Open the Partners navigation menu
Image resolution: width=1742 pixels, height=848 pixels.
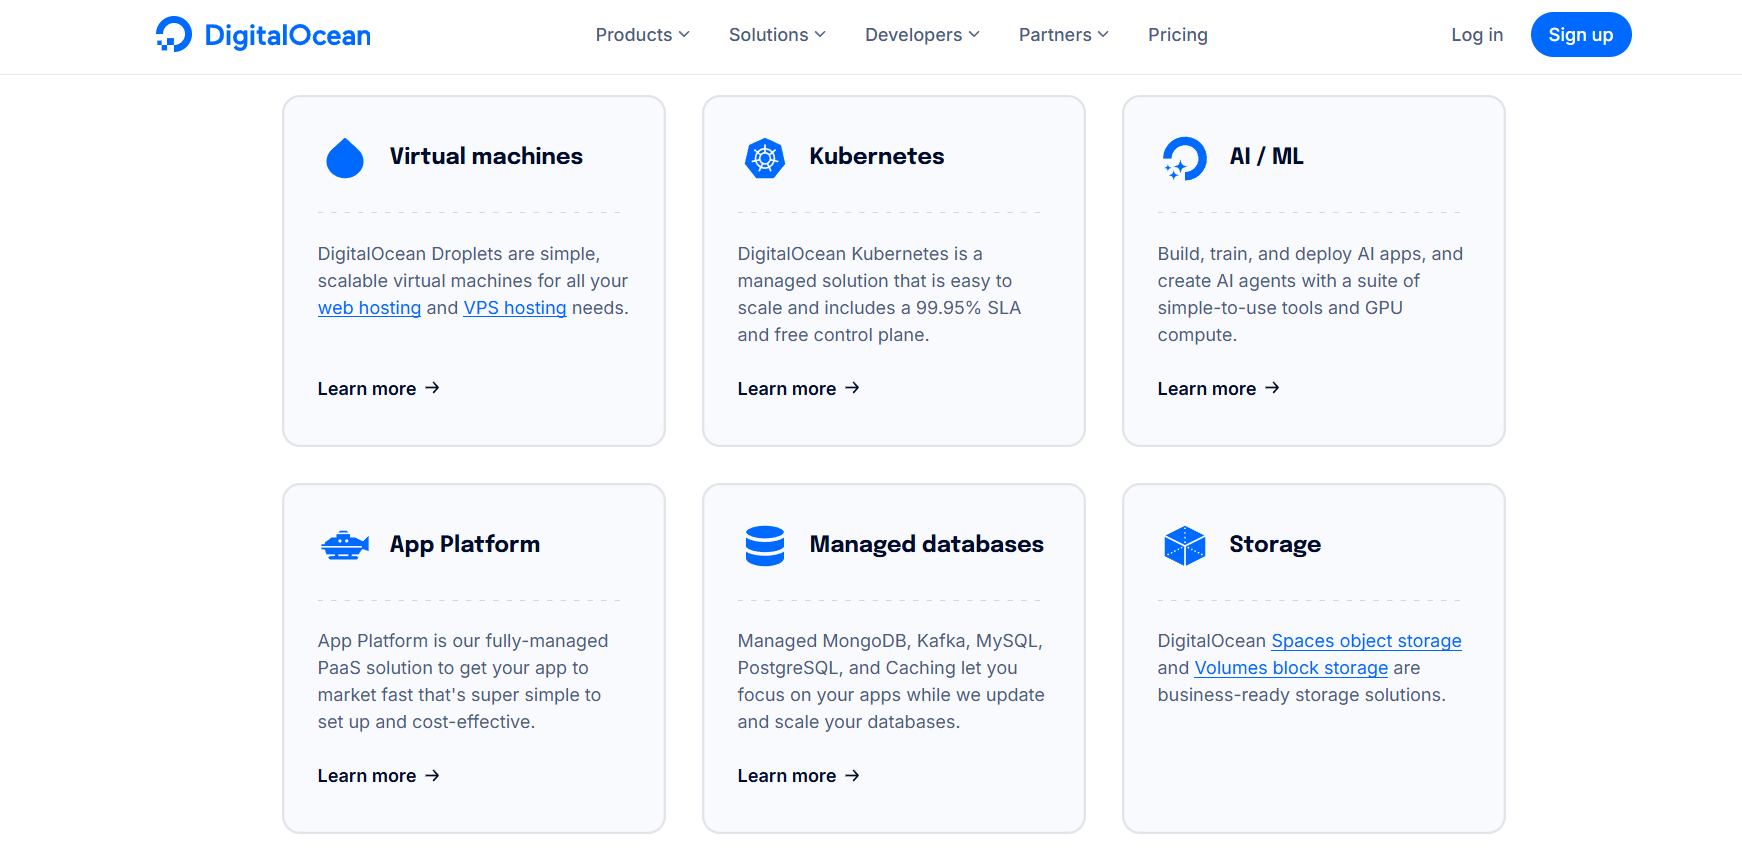click(x=1064, y=35)
